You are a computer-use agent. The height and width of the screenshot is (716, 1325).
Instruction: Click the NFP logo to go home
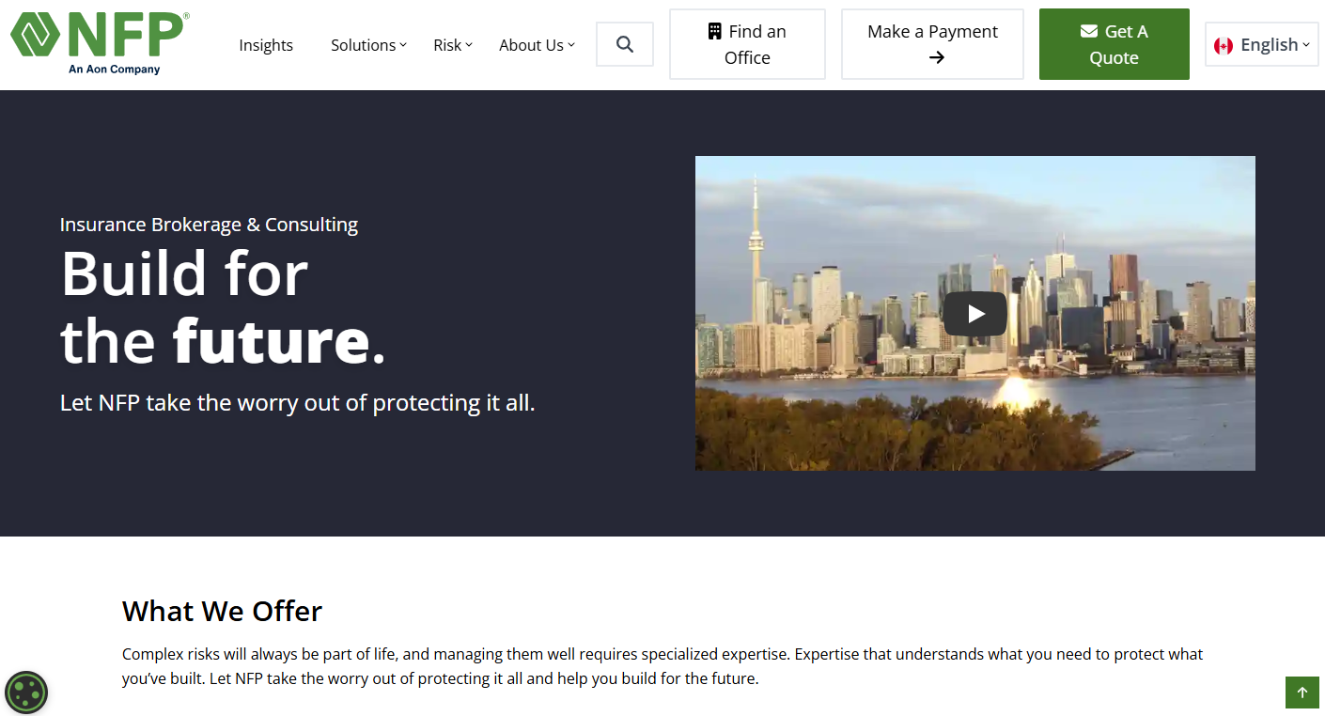click(x=98, y=36)
